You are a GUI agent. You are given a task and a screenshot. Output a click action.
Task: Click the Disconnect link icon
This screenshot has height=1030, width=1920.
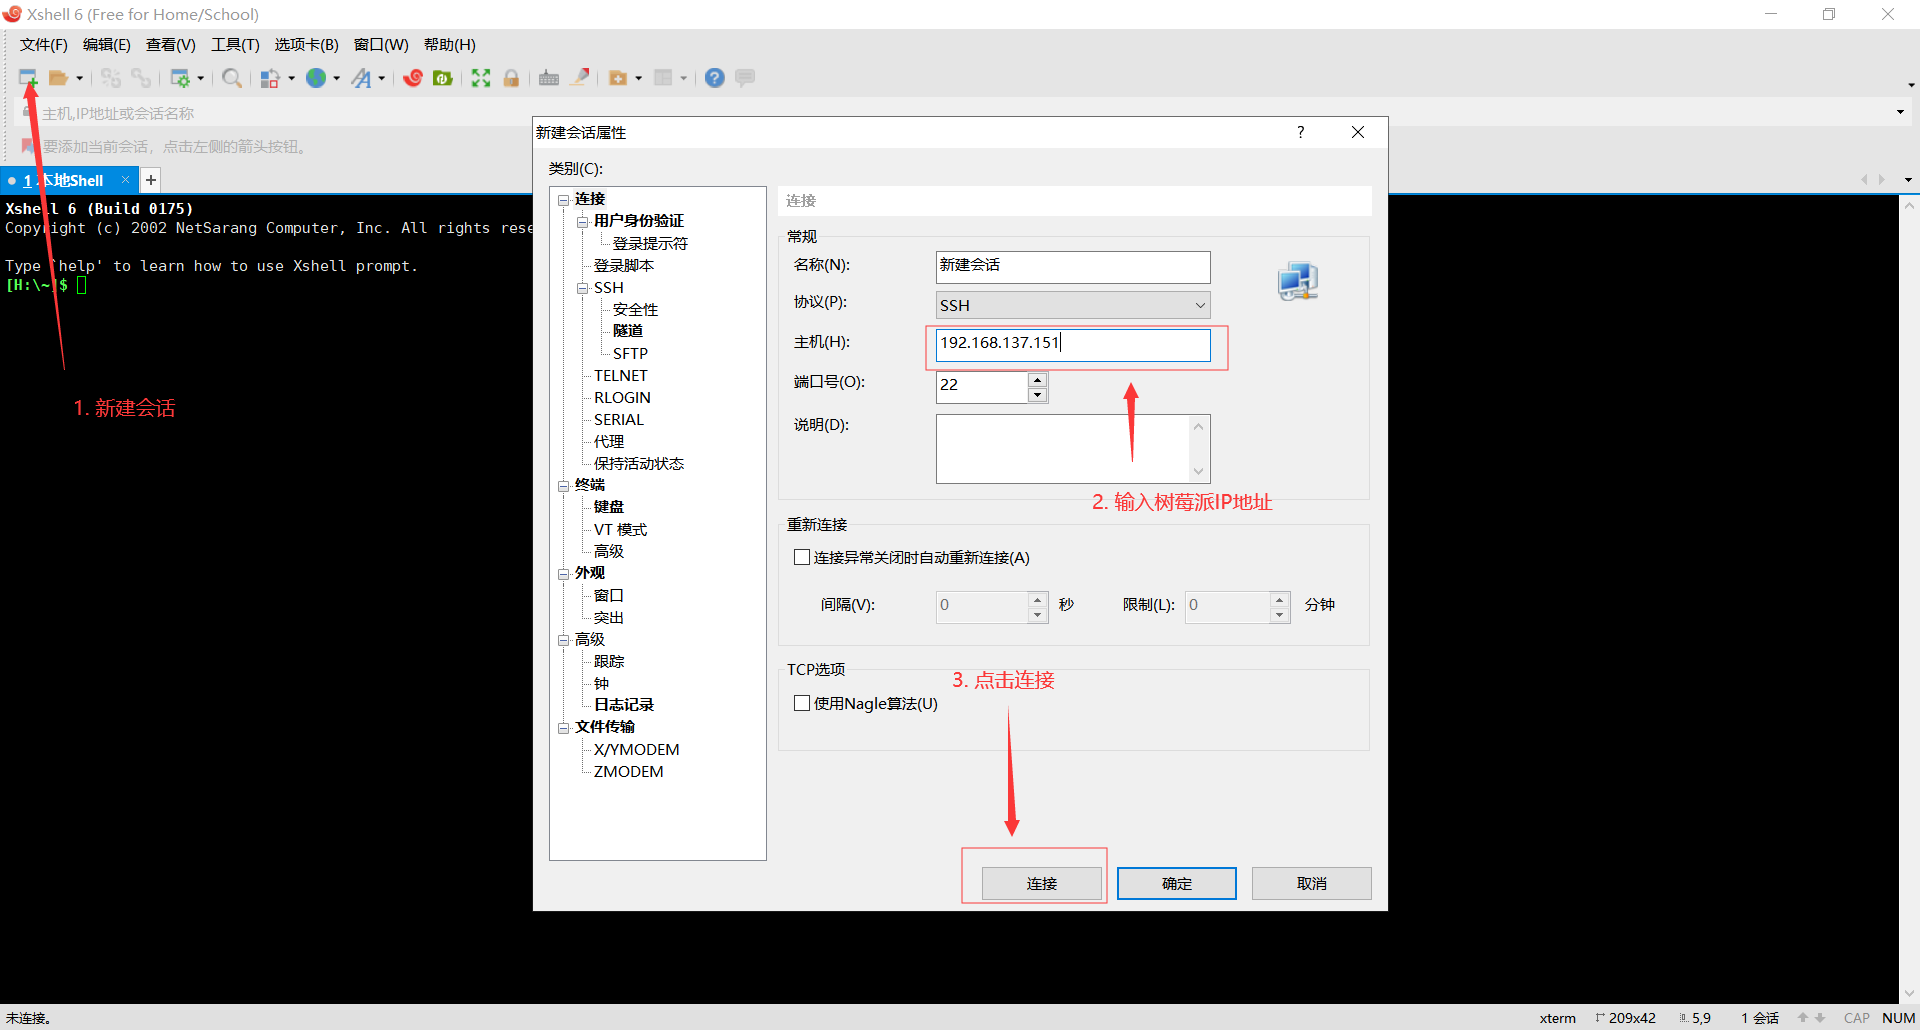pos(141,78)
